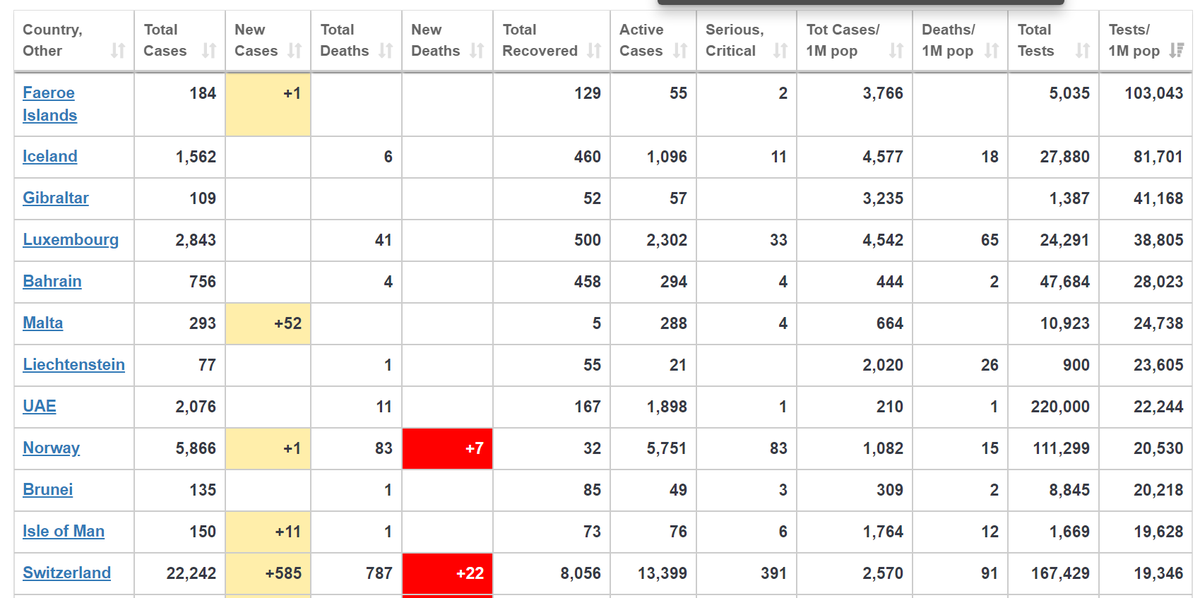Viewport: 1200px width, 598px height.
Task: Sort table by Active Cases arrows
Action: pos(681,51)
